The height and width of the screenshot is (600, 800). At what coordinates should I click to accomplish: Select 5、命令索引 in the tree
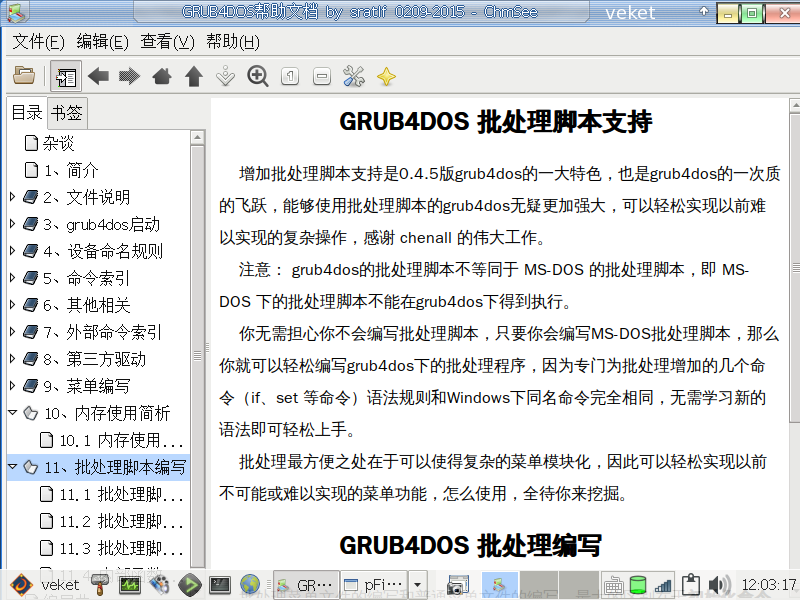coord(87,278)
